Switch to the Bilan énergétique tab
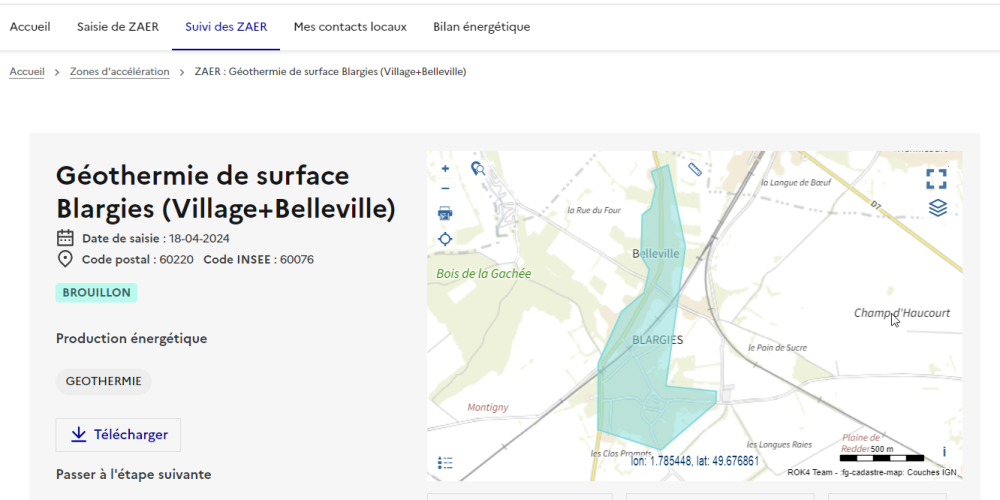 pos(481,27)
